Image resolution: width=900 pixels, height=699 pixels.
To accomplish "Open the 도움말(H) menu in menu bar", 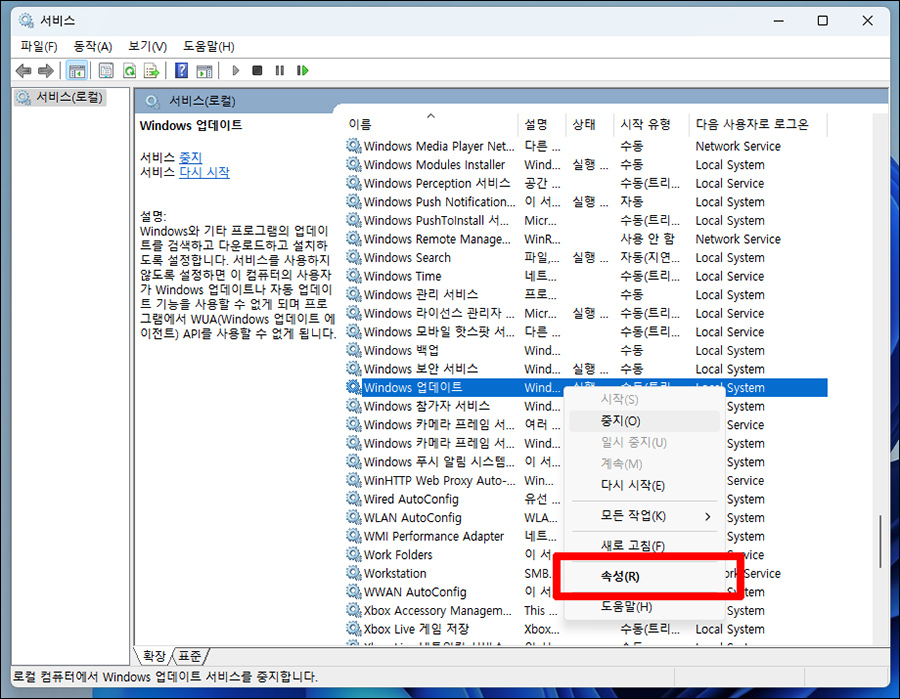I will 209,46.
